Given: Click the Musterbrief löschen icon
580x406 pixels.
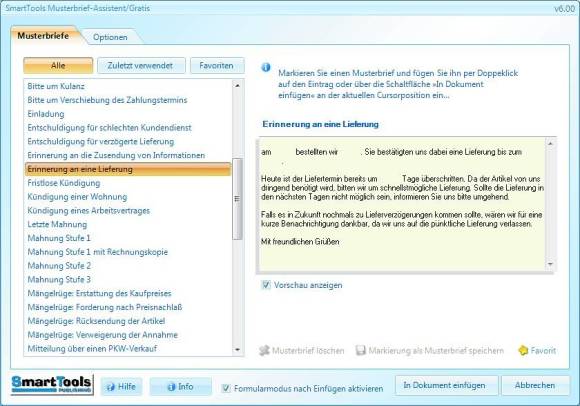Looking at the screenshot, I should [x=264, y=350].
